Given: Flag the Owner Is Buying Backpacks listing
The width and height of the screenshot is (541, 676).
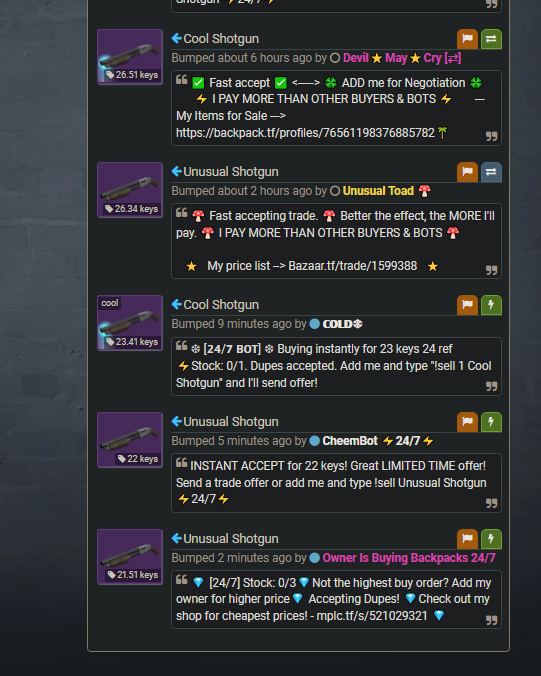Looking at the screenshot, I should (467, 539).
